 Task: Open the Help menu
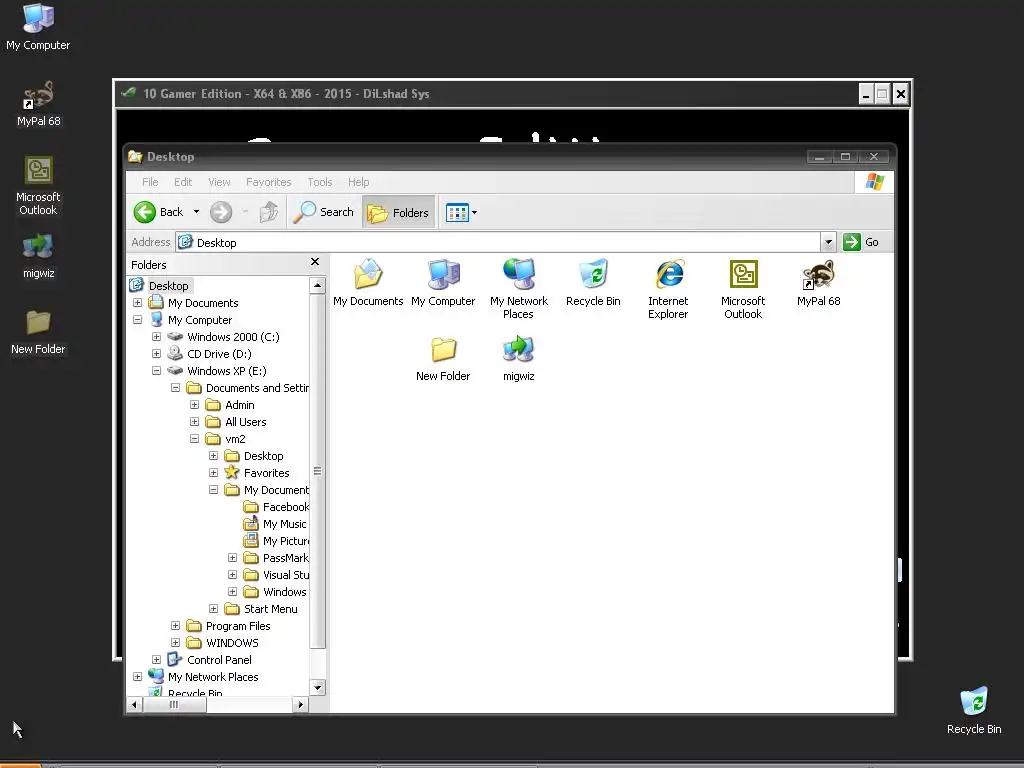359,182
